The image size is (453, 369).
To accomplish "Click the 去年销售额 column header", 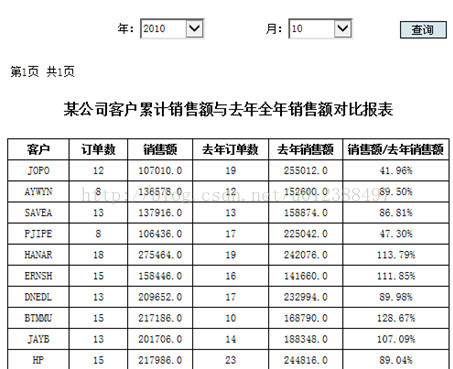I will [305, 149].
